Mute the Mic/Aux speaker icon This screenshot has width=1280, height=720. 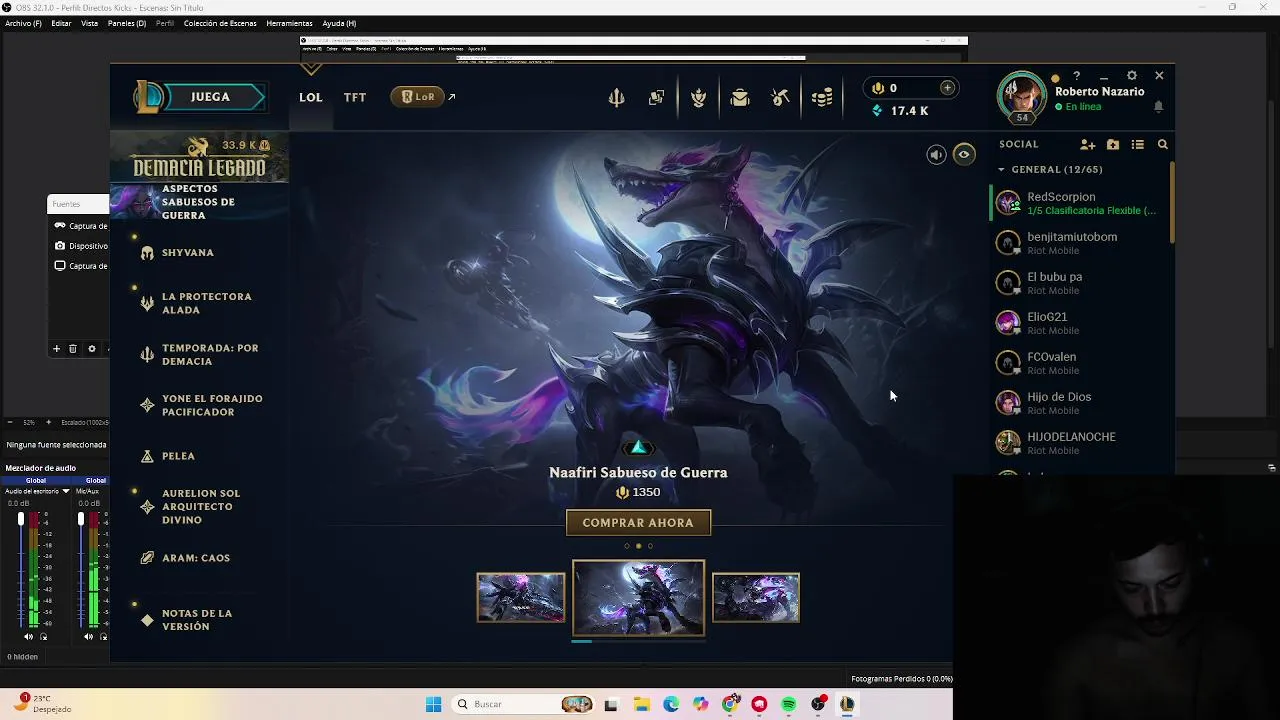click(88, 637)
